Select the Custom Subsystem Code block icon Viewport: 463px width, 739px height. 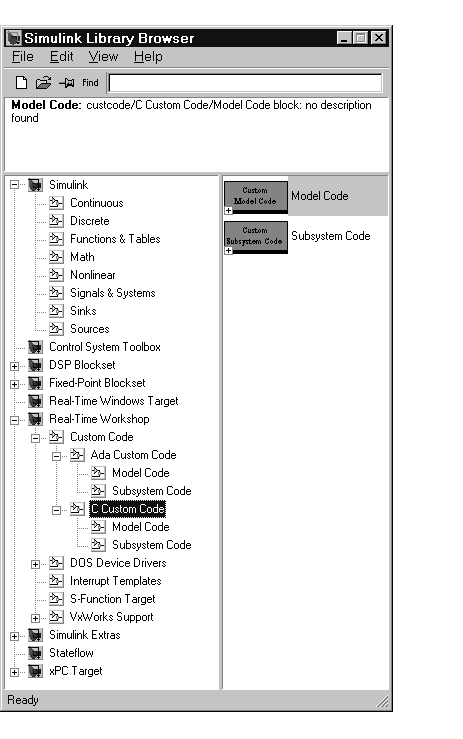(x=256, y=236)
